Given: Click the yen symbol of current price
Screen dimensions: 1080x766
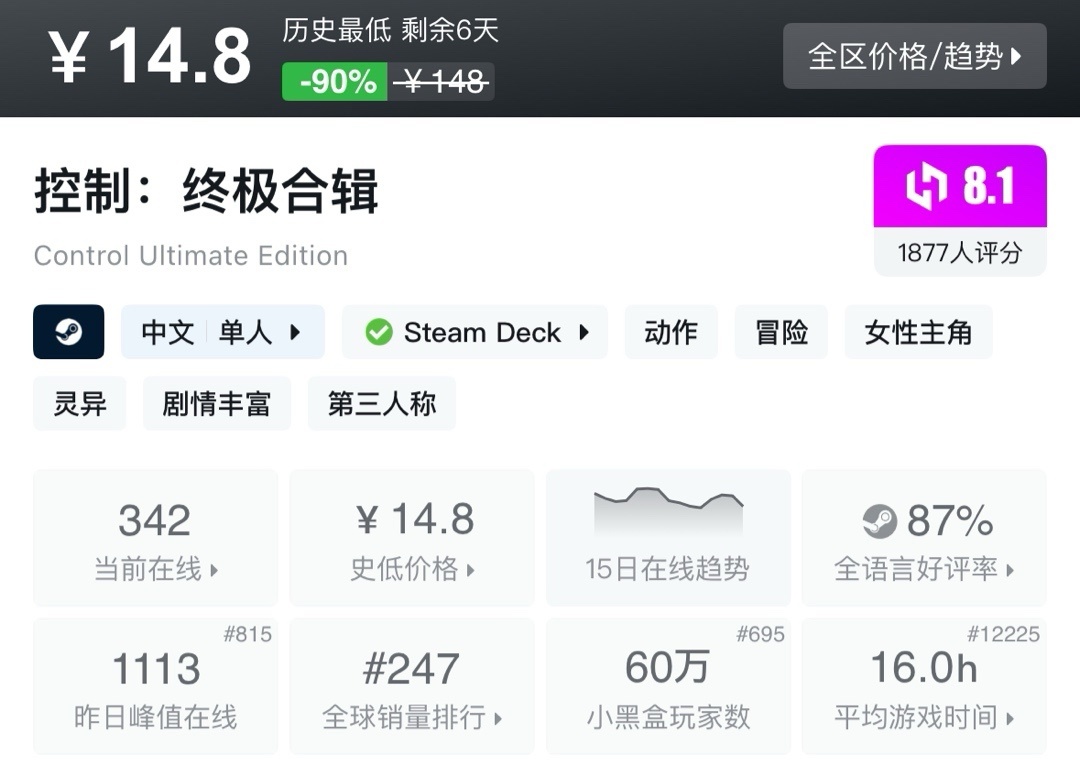Looking at the screenshot, I should tap(69, 56).
